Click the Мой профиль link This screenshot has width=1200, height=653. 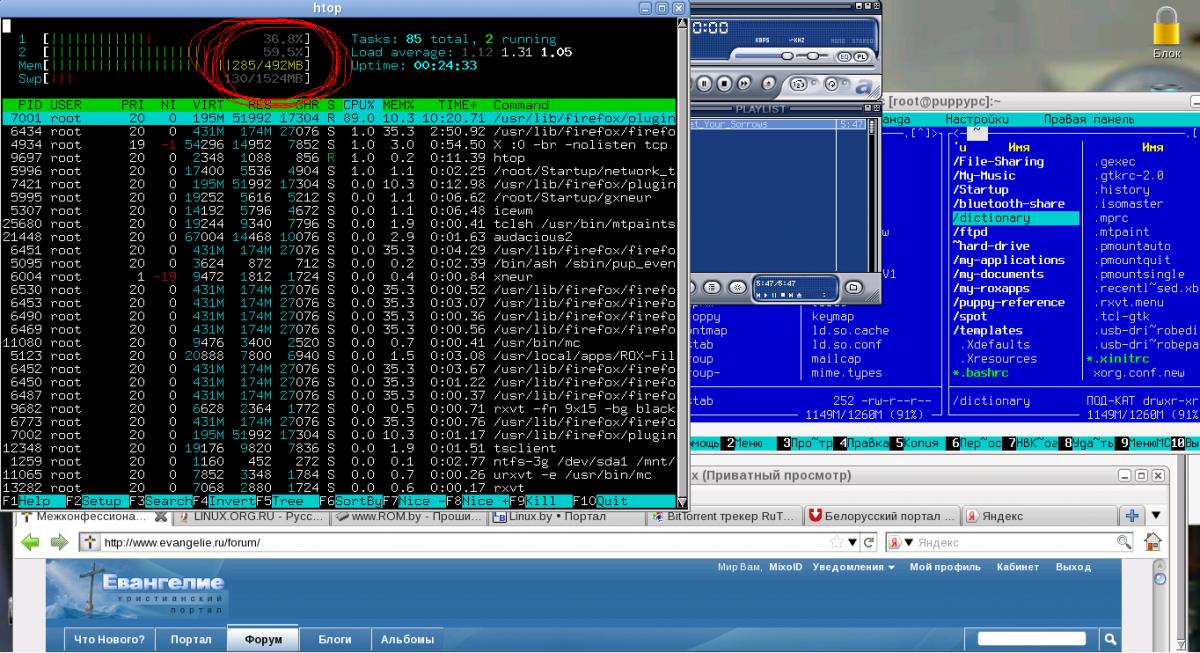(x=946, y=567)
